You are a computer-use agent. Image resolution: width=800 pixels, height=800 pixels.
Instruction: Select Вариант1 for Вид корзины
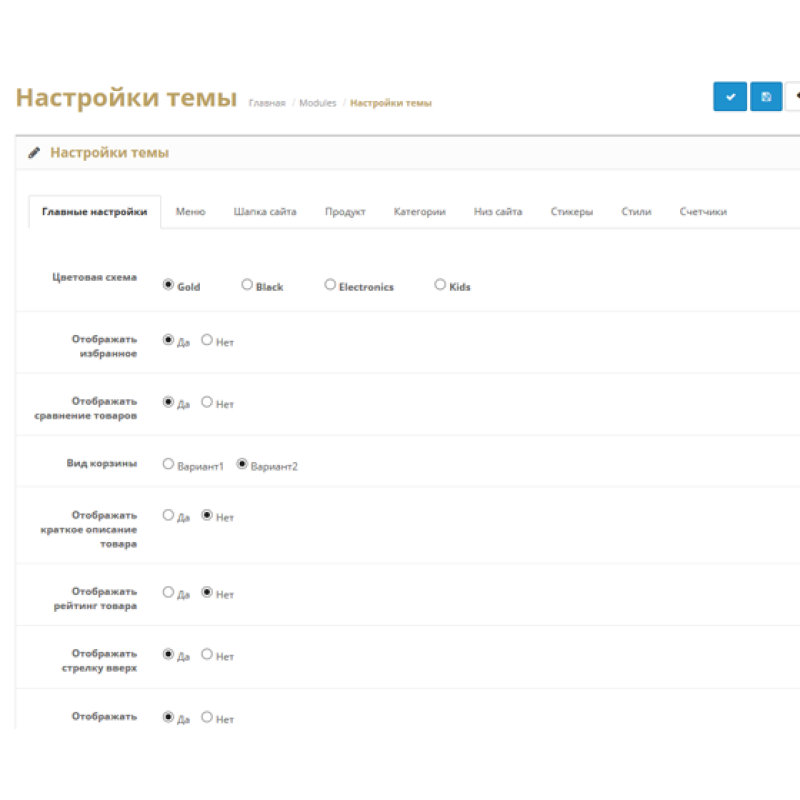click(x=168, y=463)
